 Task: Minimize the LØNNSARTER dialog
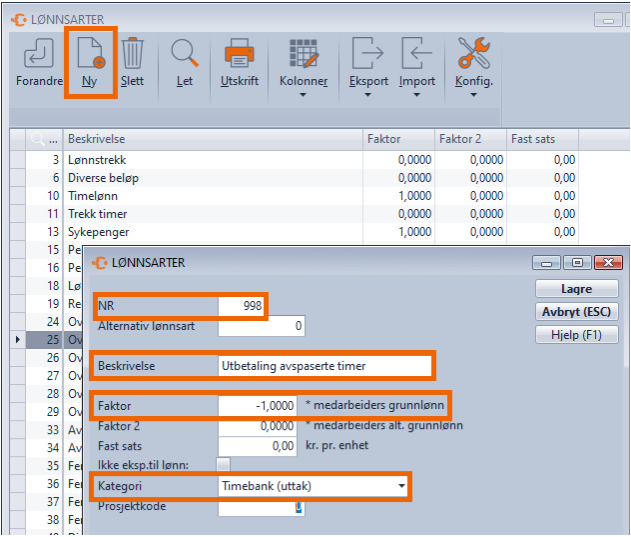tap(546, 263)
